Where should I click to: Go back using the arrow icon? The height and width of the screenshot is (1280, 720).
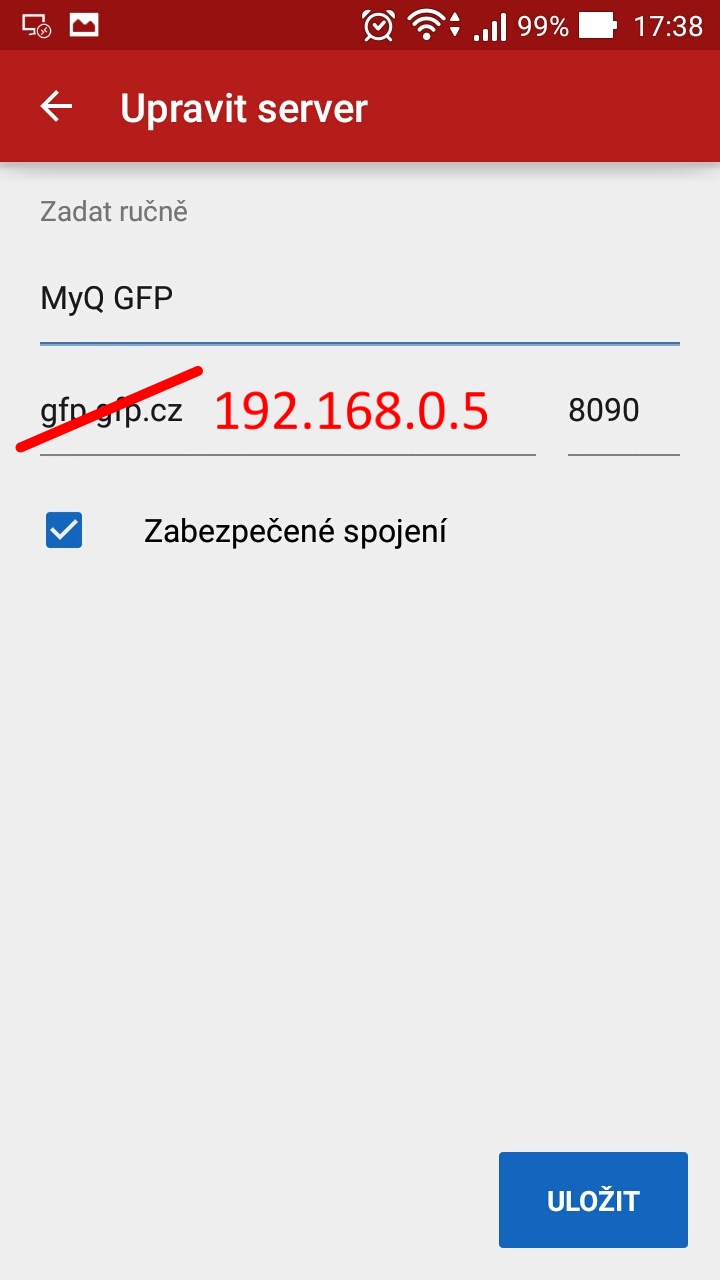(x=56, y=107)
